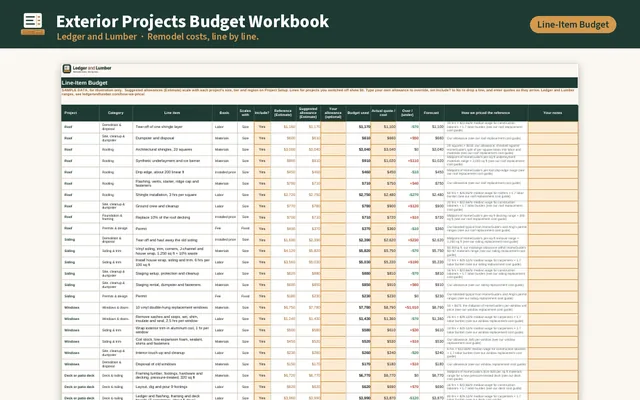Open Include? dropdown for Dumpster and disposal row
Image resolution: width=640 pixels, height=400 pixels.
pos(262,138)
